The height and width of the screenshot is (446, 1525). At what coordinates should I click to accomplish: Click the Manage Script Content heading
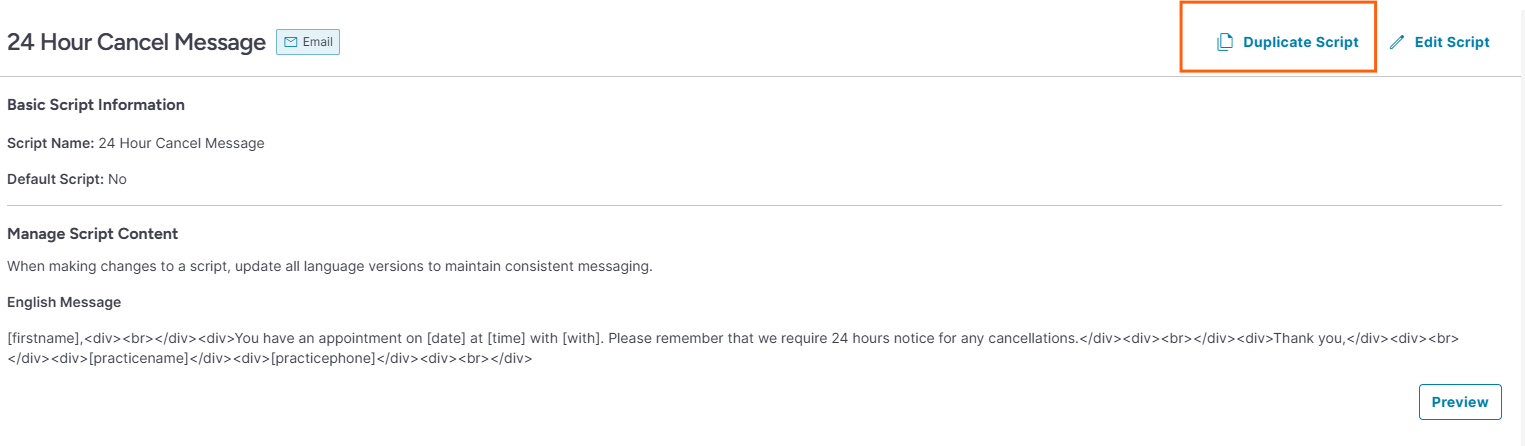point(92,234)
